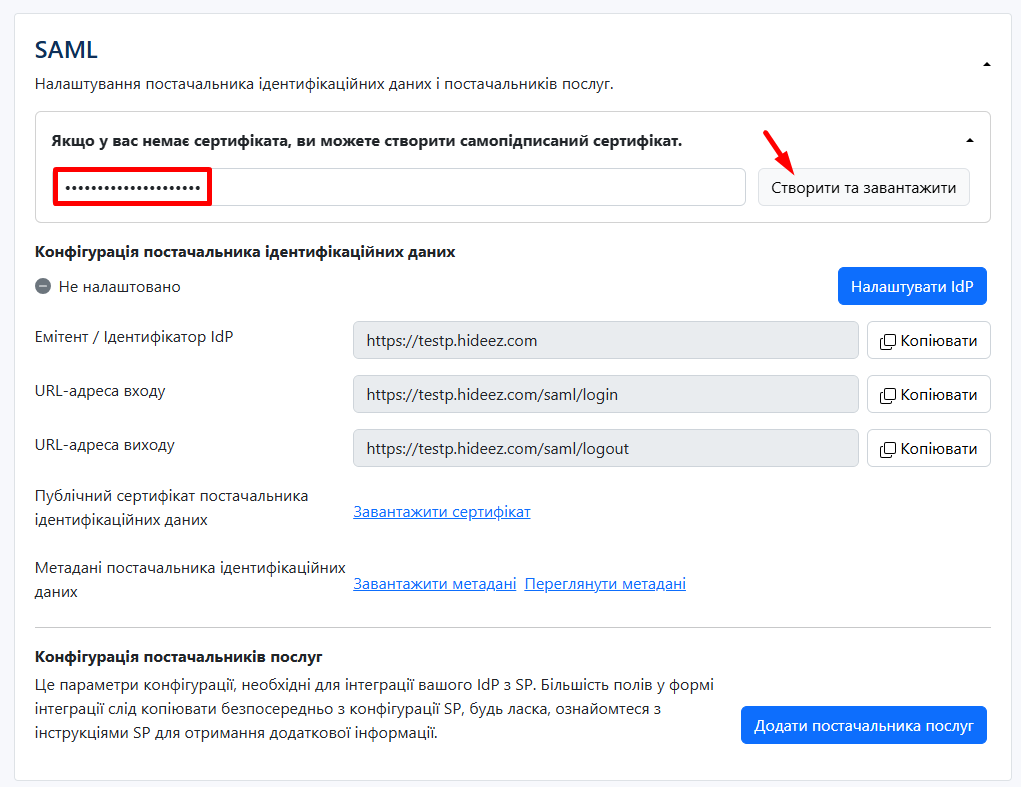Click the SAML section heading
The width and height of the screenshot is (1021, 787).
coord(66,50)
